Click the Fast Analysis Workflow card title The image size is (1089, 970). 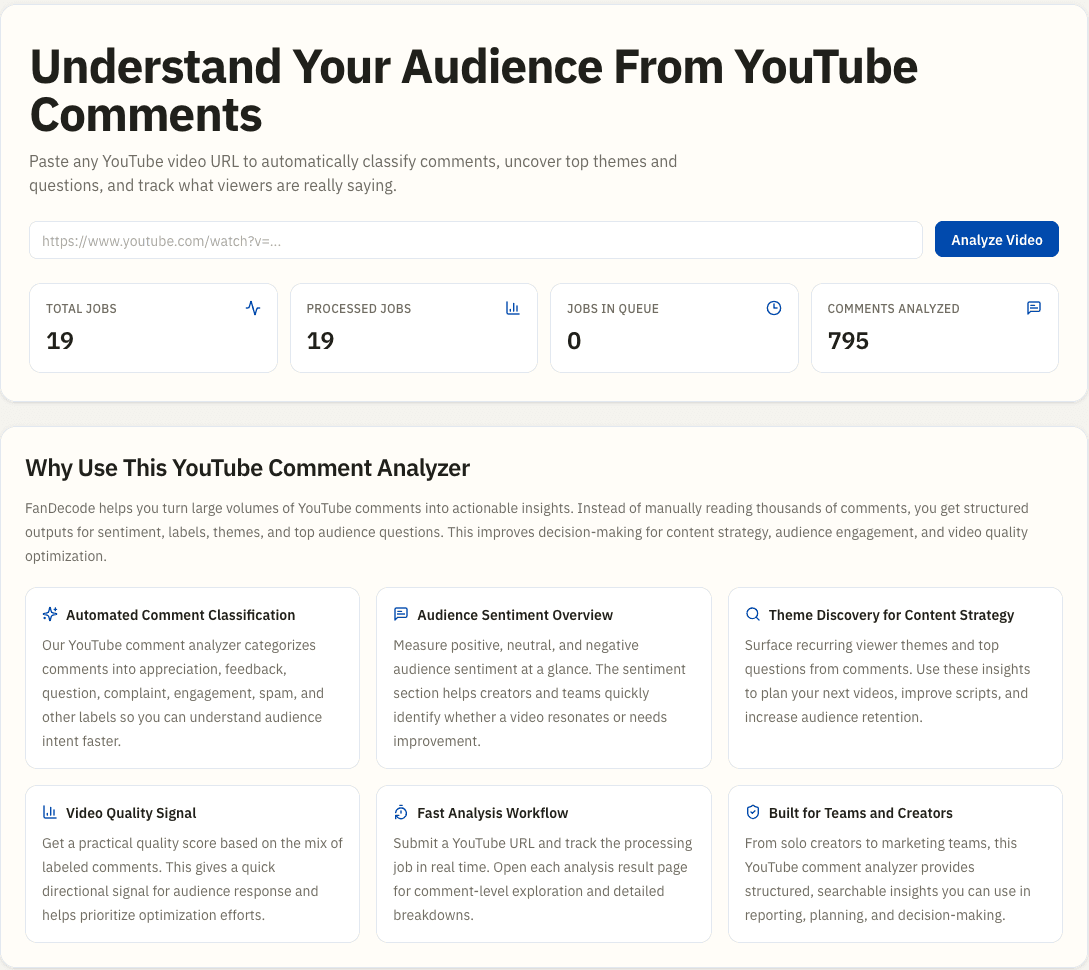click(x=494, y=813)
